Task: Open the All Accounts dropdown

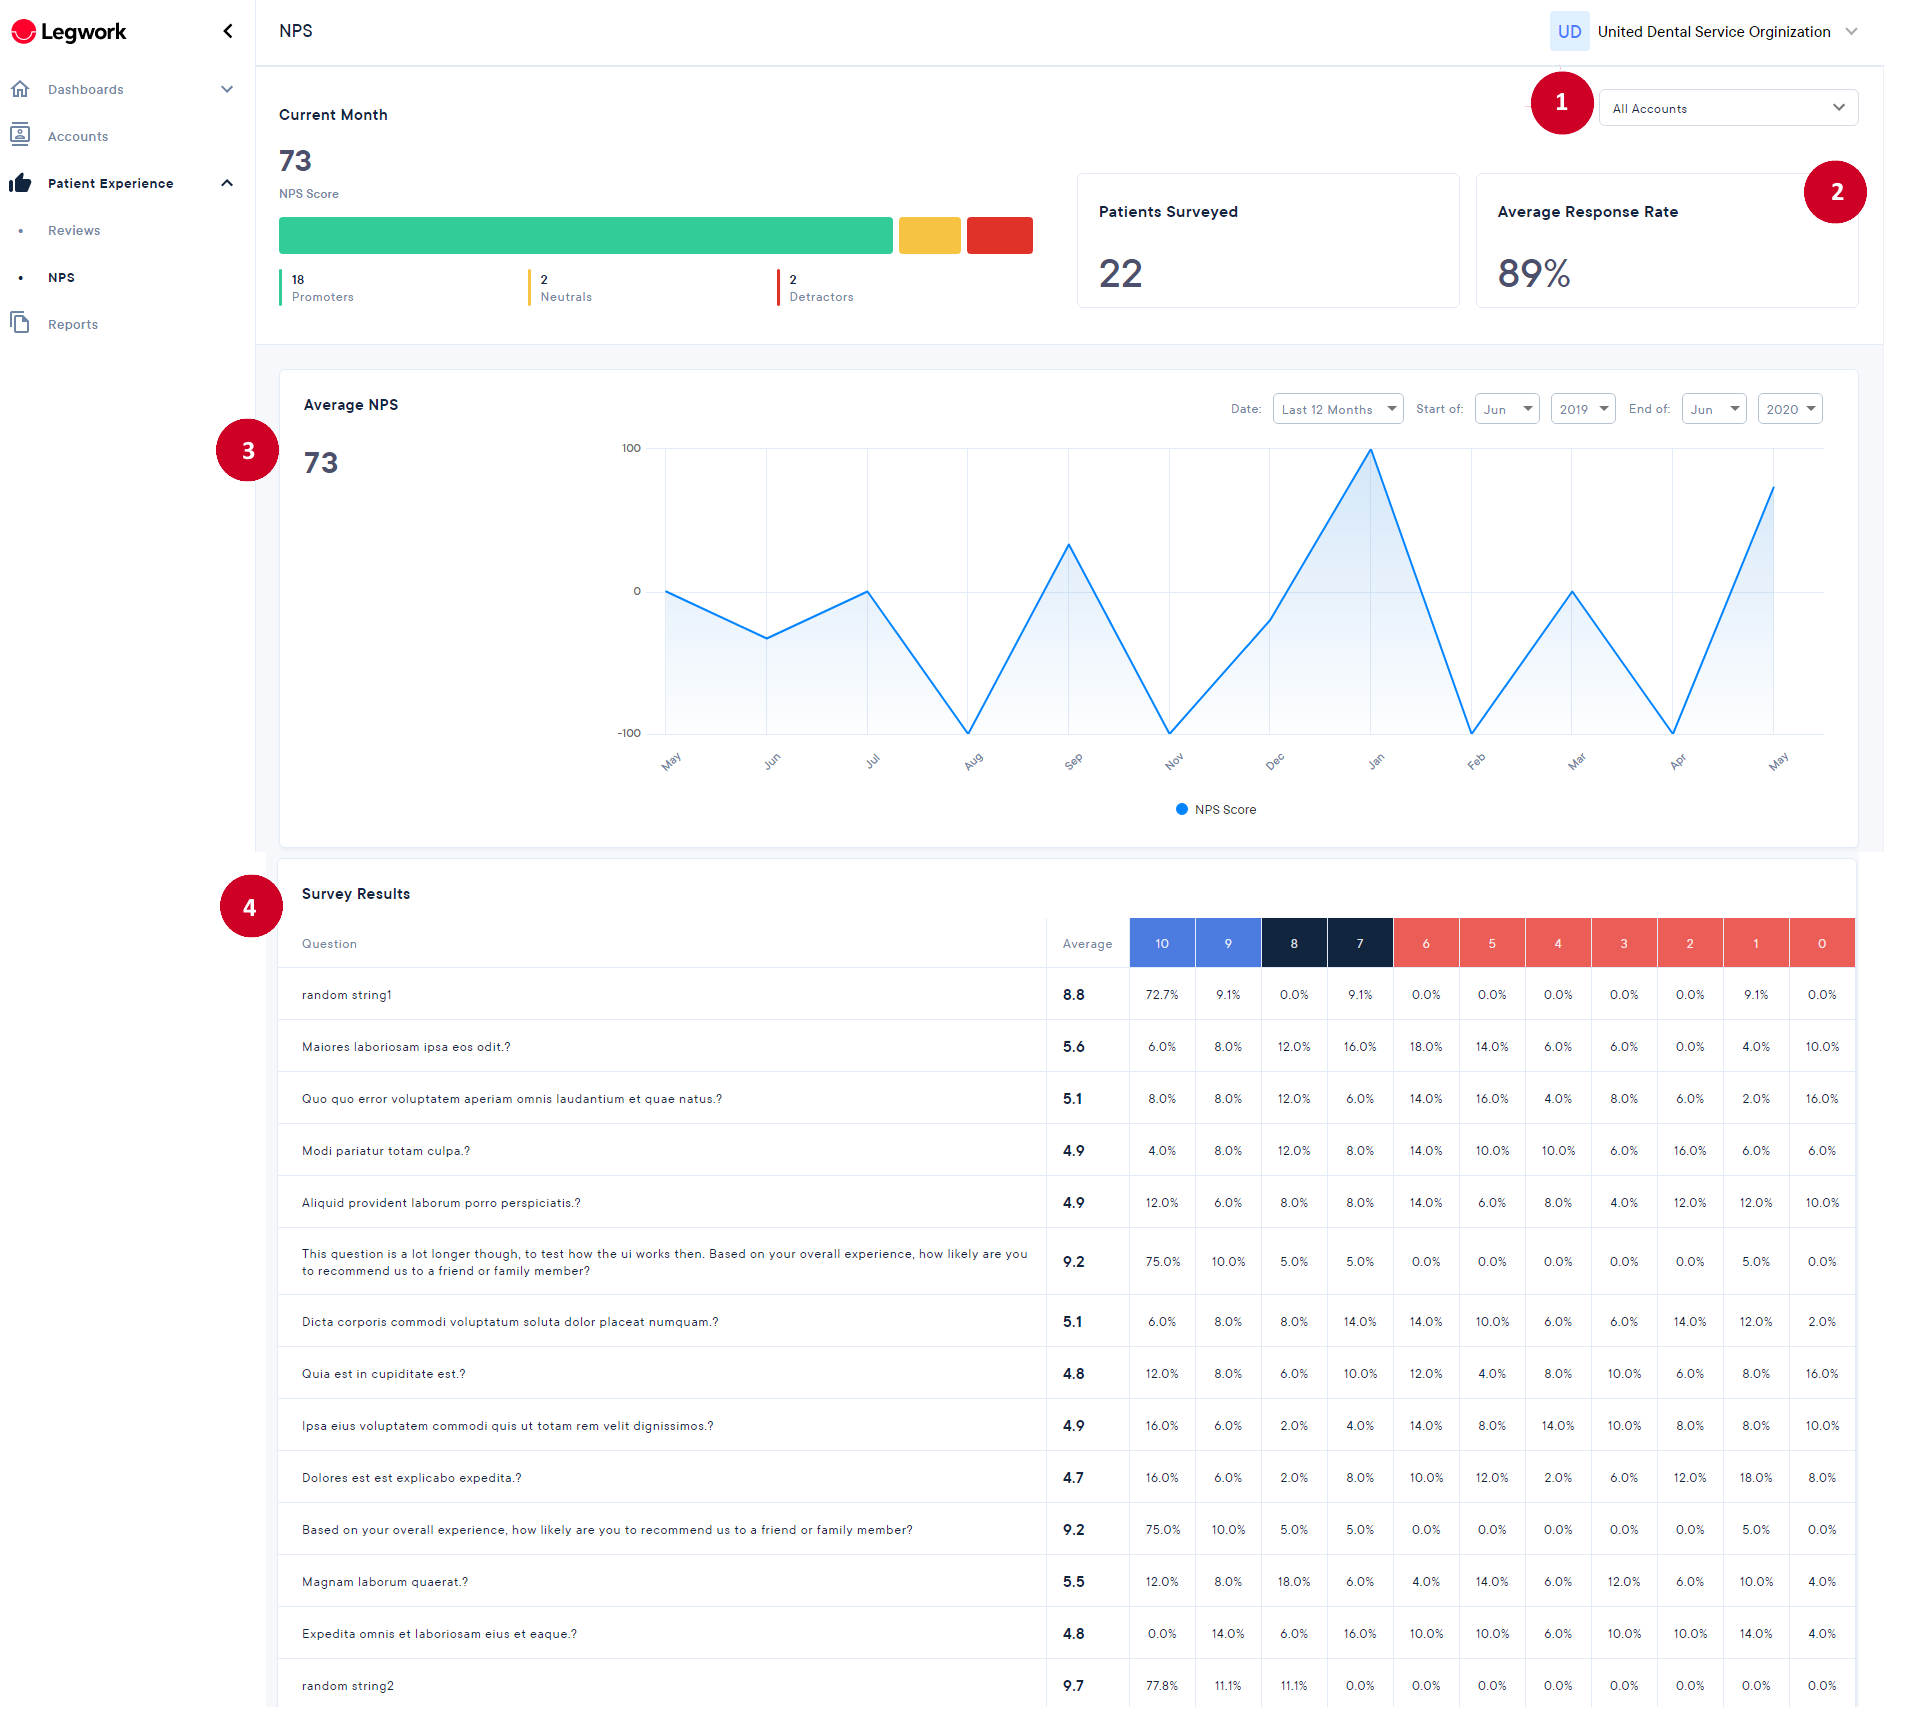Action: (1728, 108)
